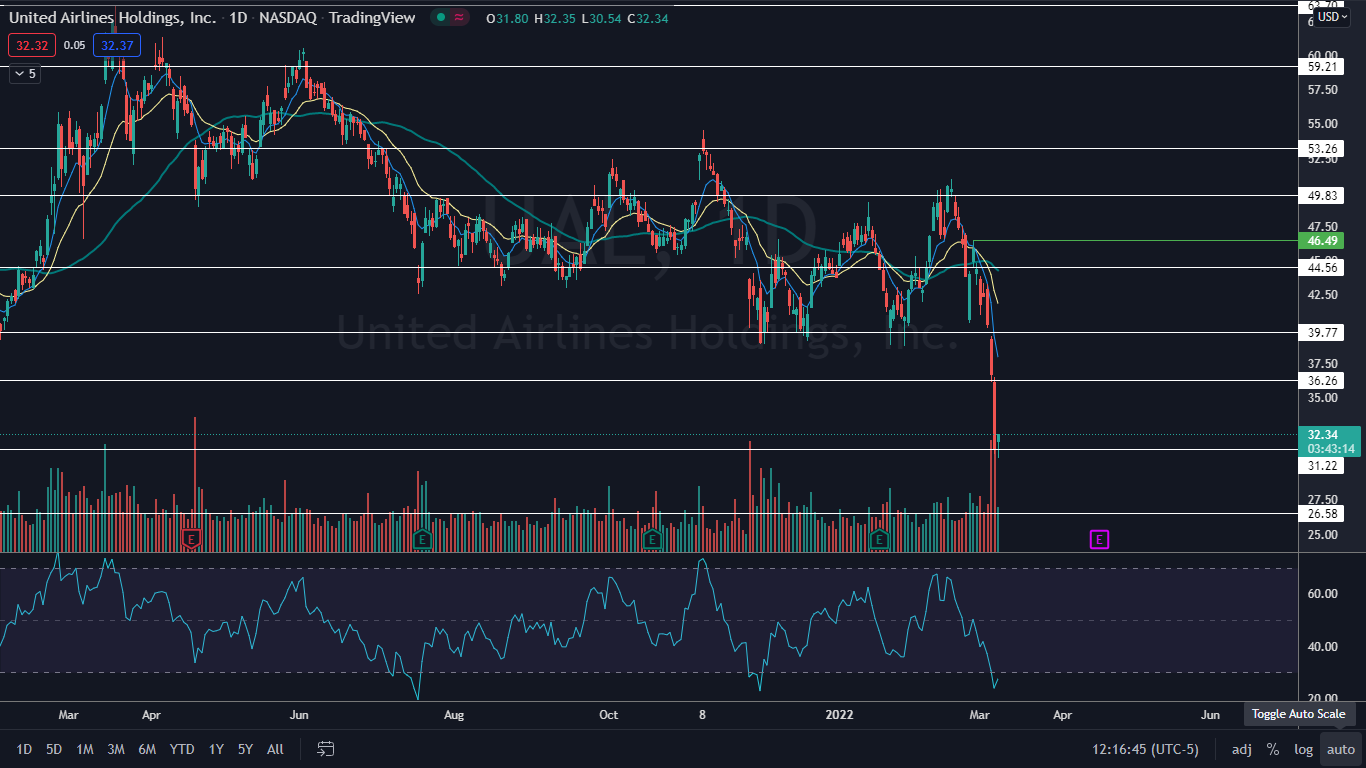Screen dimensions: 1366x768
Task: Toggle the auto scale button
Action: 1341,749
